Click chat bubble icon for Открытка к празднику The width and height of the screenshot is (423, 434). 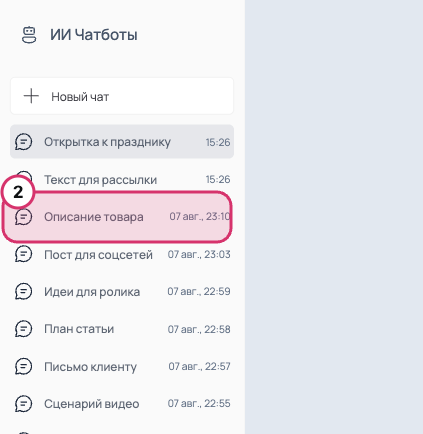click(x=23, y=142)
